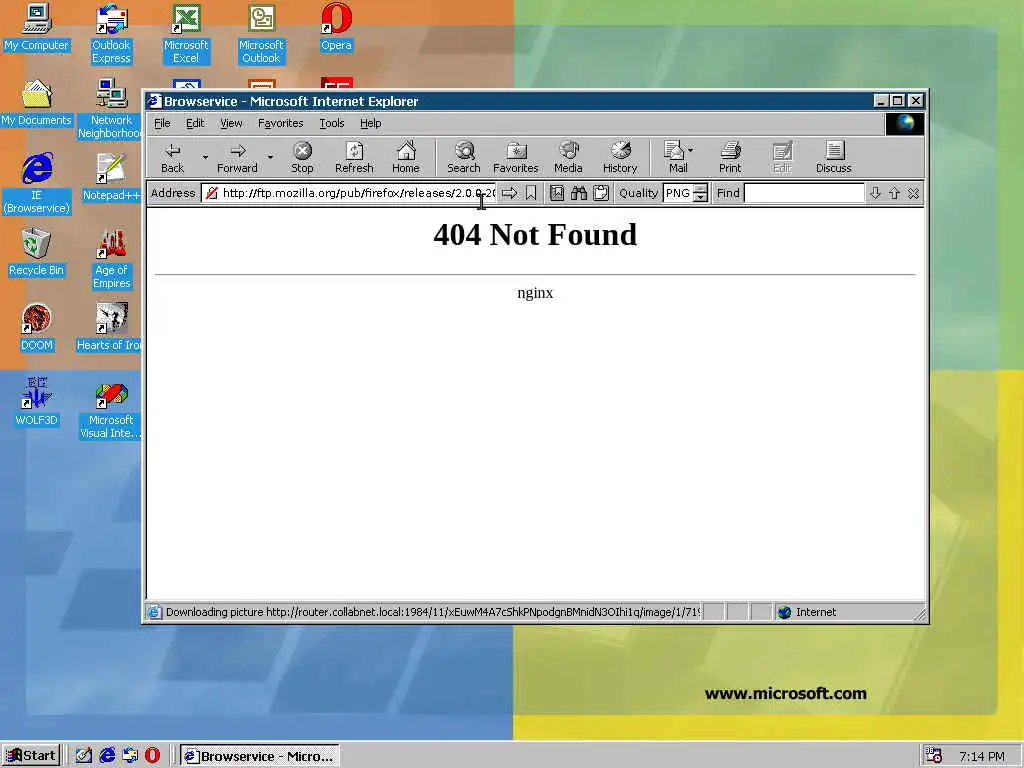This screenshot has width=1024, height=768.
Task: Launch Outlook Express from Quick Launch
Action: click(x=130, y=756)
